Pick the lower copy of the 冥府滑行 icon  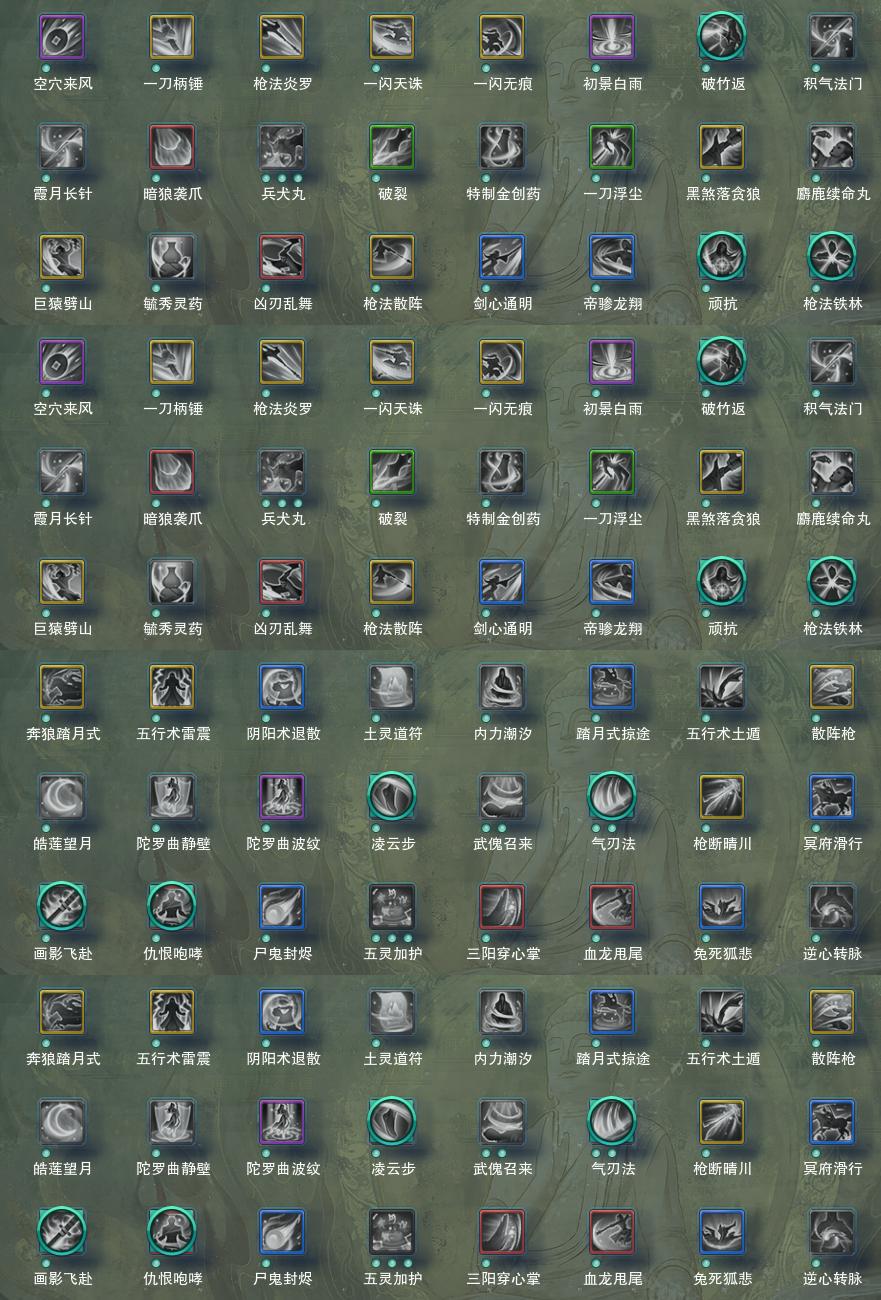pos(832,1122)
